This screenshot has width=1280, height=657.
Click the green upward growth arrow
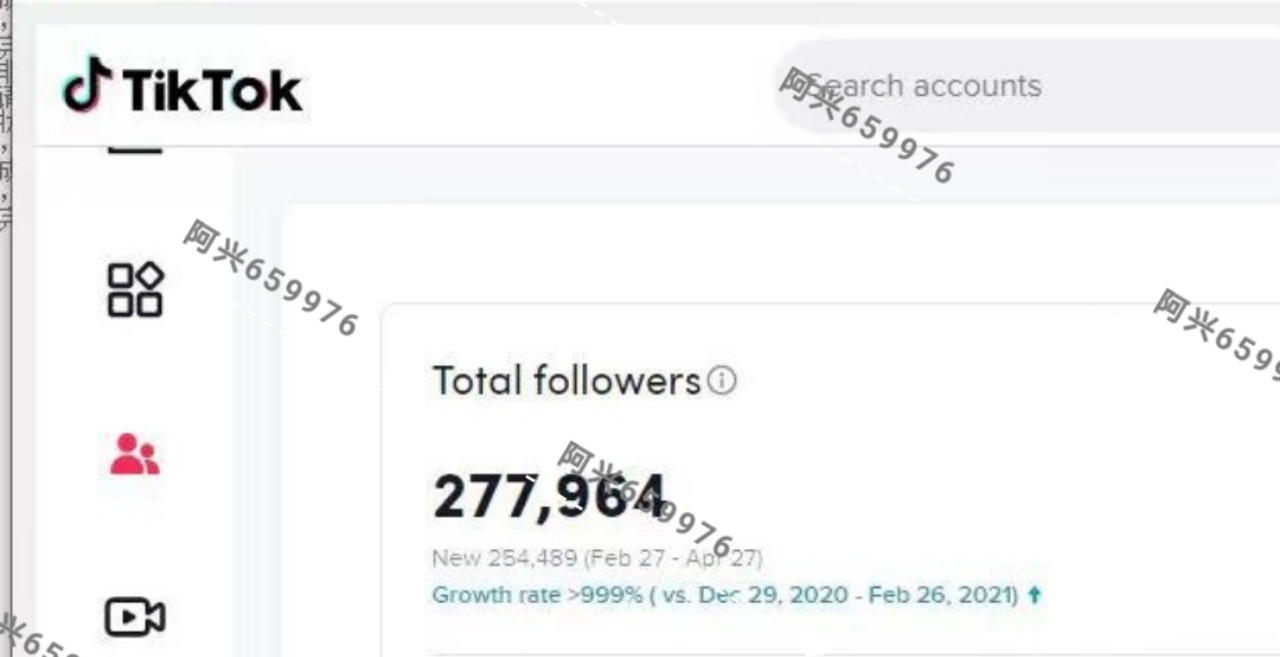click(x=1034, y=595)
